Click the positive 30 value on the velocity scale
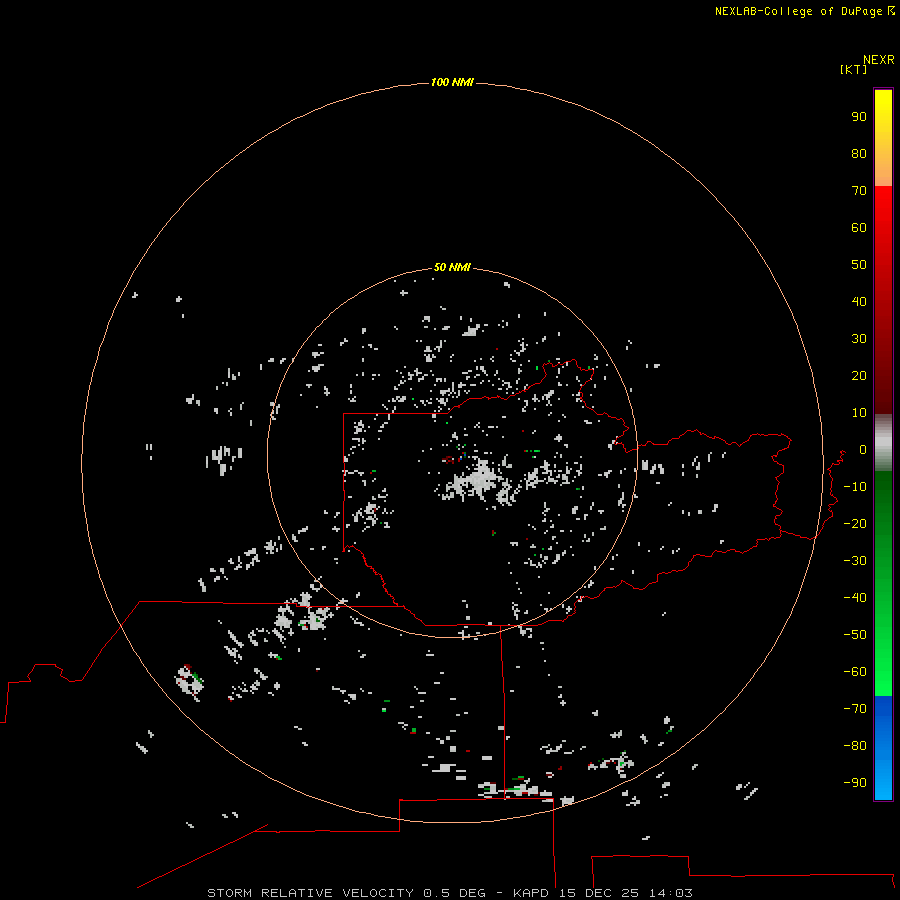This screenshot has height=900, width=900. coord(859,339)
